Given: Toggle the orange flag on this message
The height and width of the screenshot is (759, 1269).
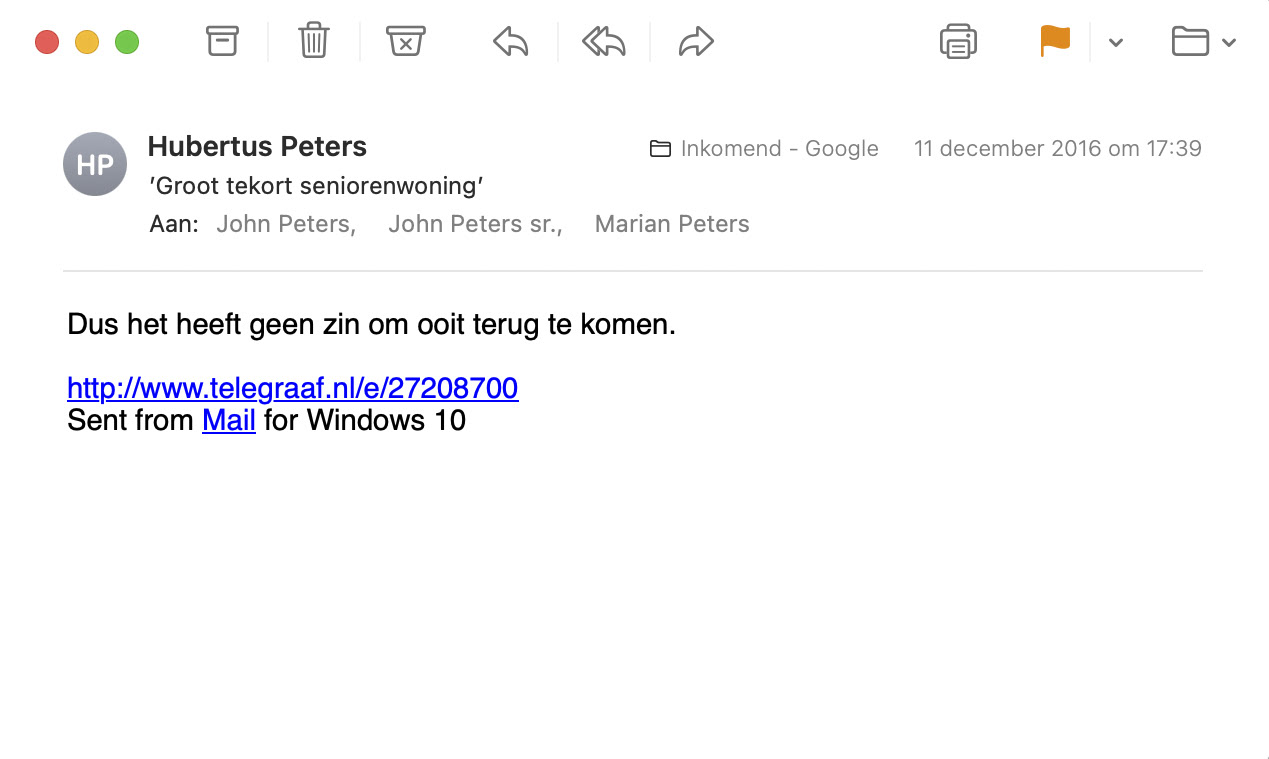Looking at the screenshot, I should 1055,41.
